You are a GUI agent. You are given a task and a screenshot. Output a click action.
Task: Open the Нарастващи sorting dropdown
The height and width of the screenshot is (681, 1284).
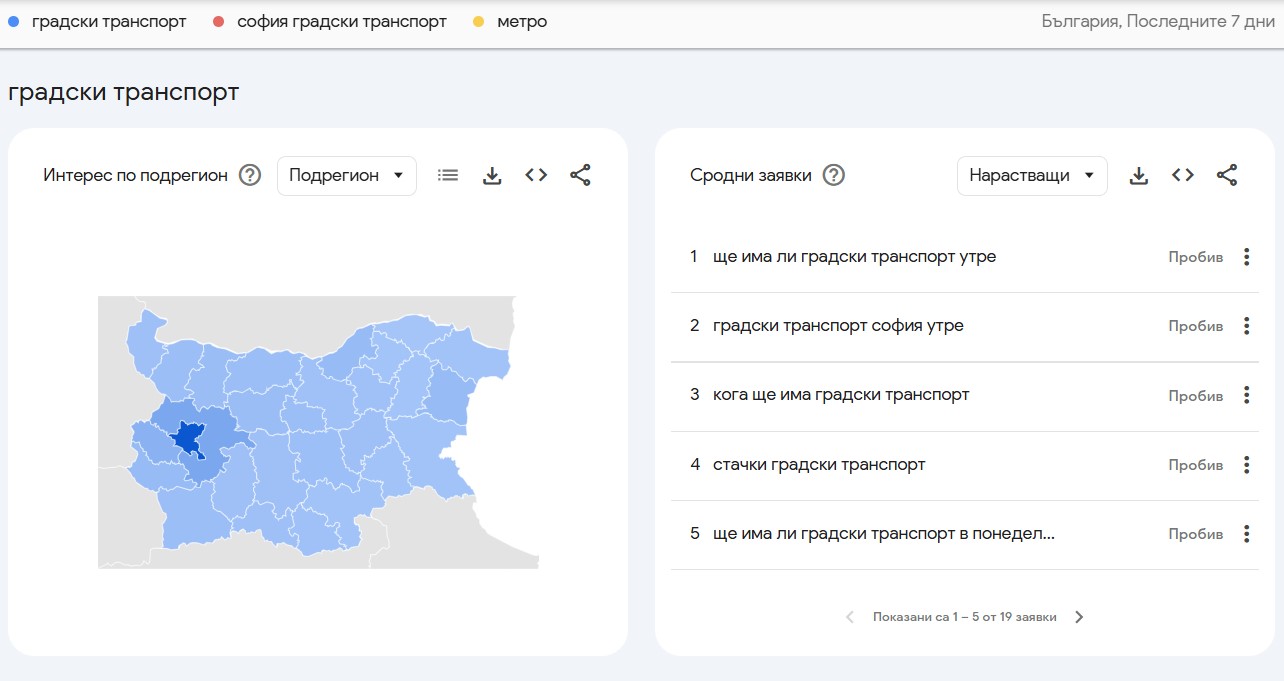(x=1031, y=175)
